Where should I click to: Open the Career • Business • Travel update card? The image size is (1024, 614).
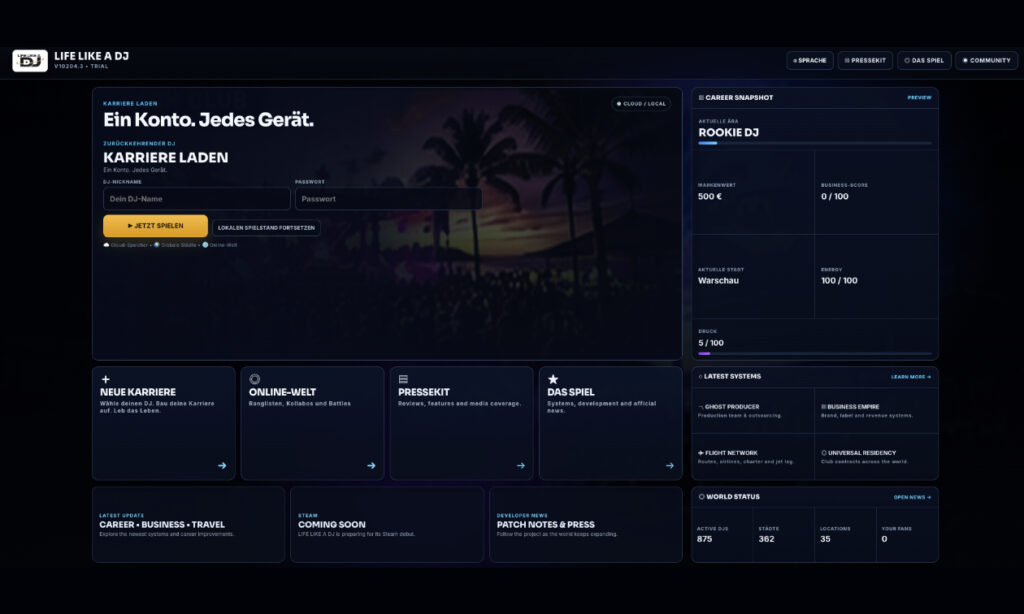pos(189,525)
